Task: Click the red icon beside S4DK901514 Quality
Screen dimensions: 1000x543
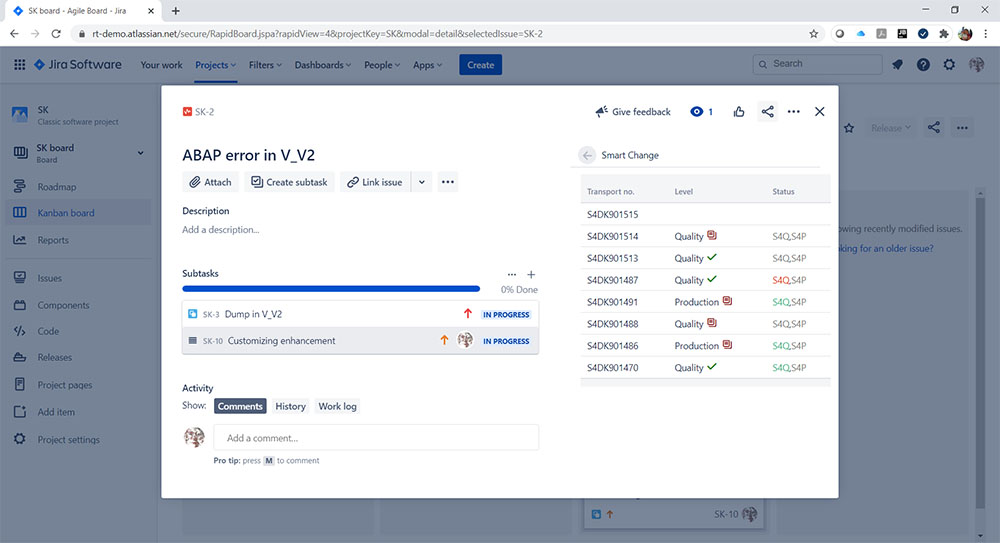Action: (x=712, y=235)
